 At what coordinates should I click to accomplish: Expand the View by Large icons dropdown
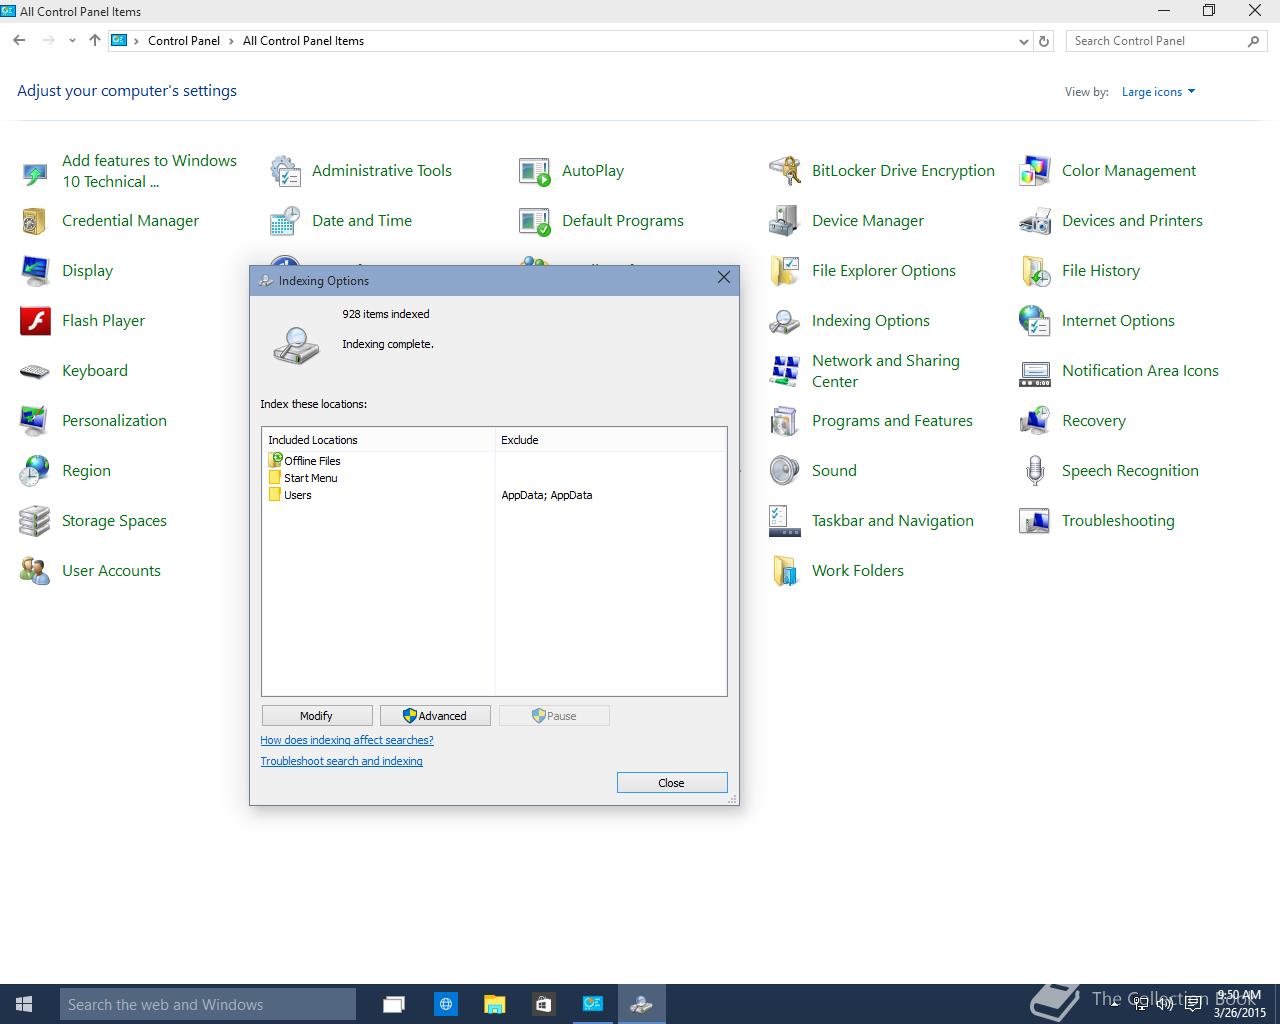(1158, 92)
